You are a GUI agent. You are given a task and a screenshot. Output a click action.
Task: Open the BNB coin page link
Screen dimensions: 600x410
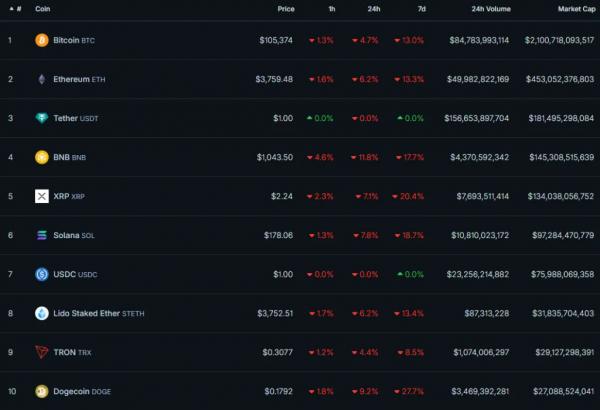click(70, 157)
